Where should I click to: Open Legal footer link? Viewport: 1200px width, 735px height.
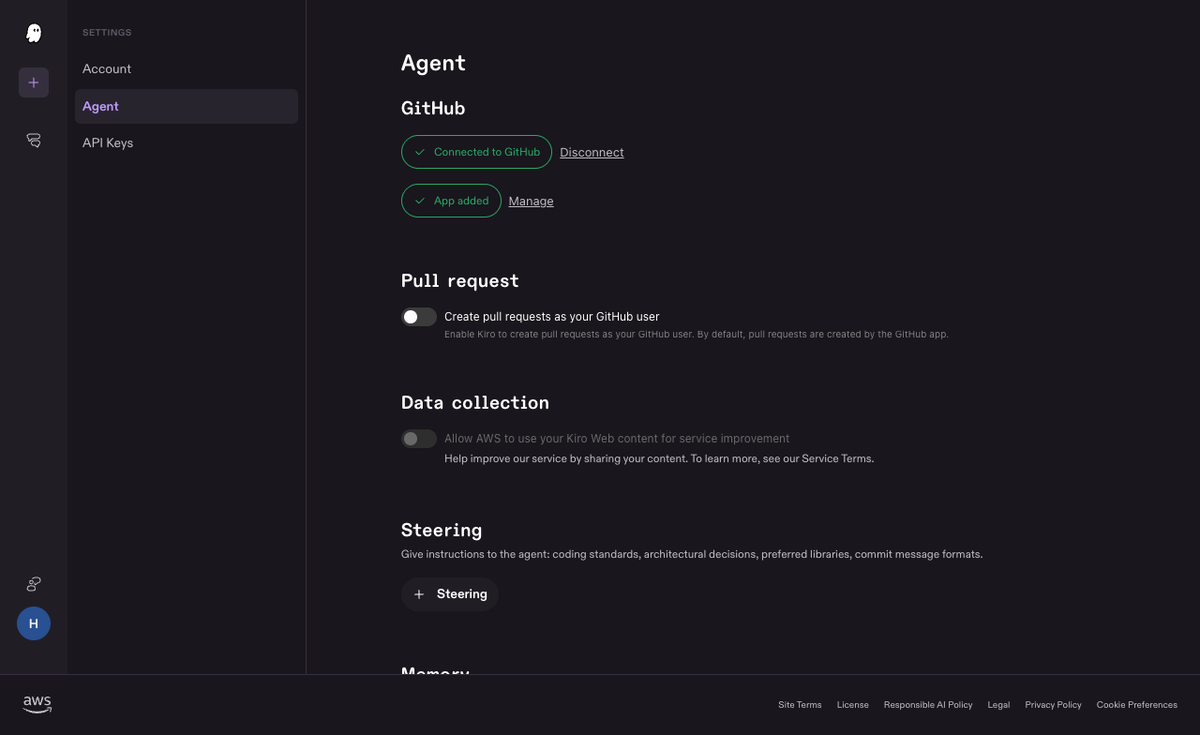[999, 705]
